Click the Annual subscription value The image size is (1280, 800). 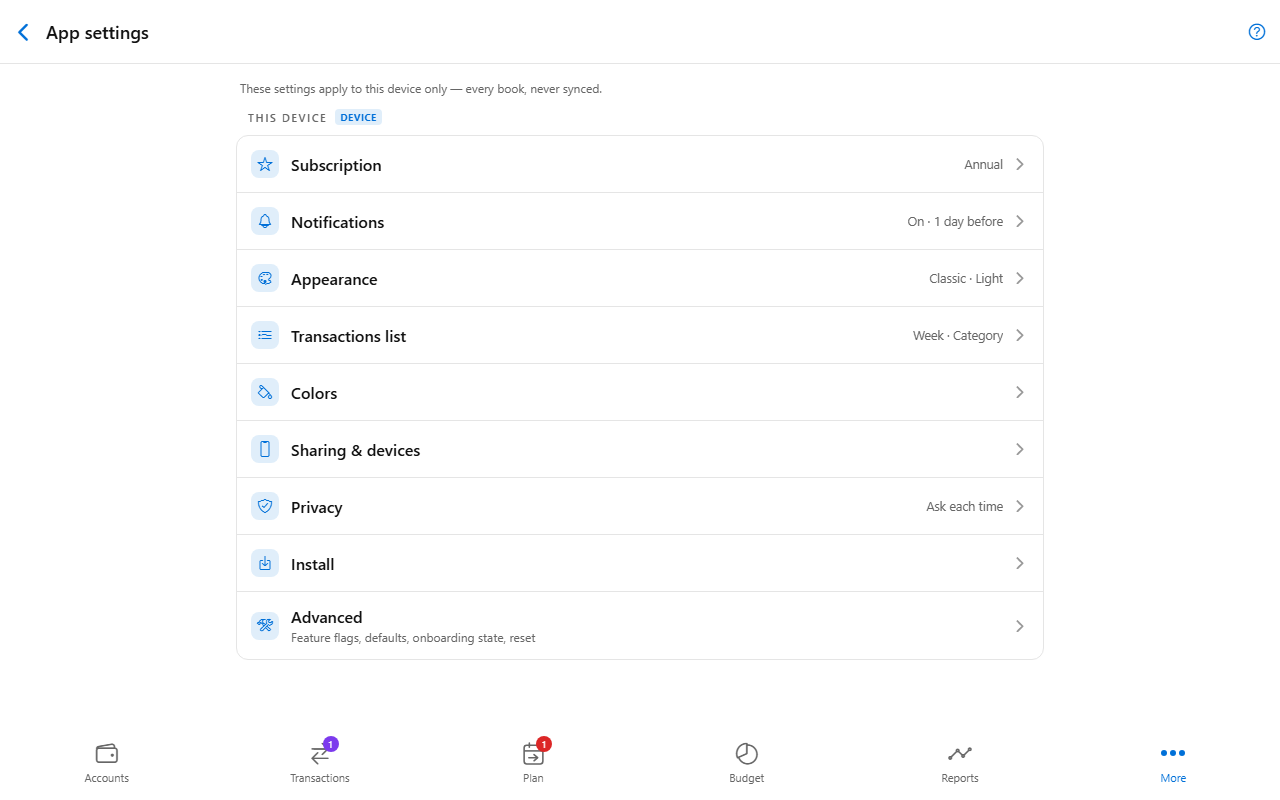[x=983, y=165]
